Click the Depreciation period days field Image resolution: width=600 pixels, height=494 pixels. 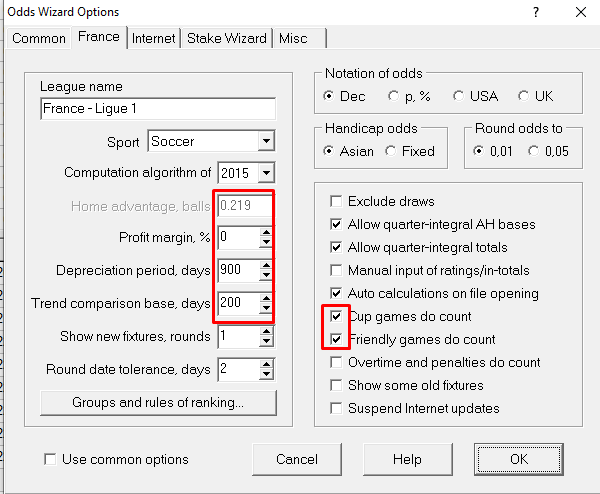(235, 270)
